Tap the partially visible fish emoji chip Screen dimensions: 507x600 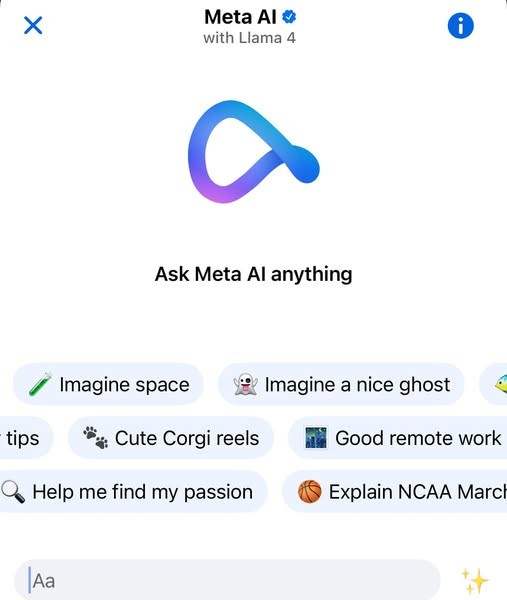[x=493, y=384]
